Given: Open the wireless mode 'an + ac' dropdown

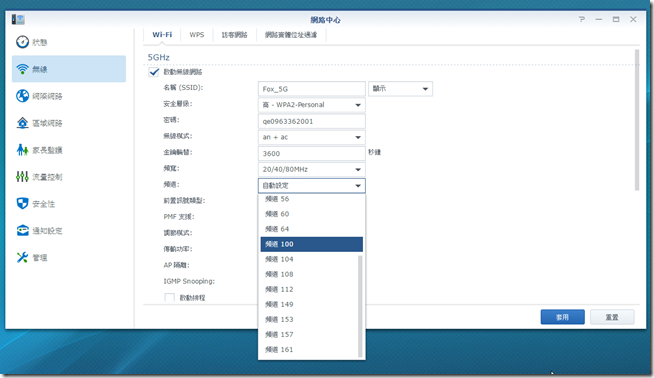Looking at the screenshot, I should tap(312, 137).
